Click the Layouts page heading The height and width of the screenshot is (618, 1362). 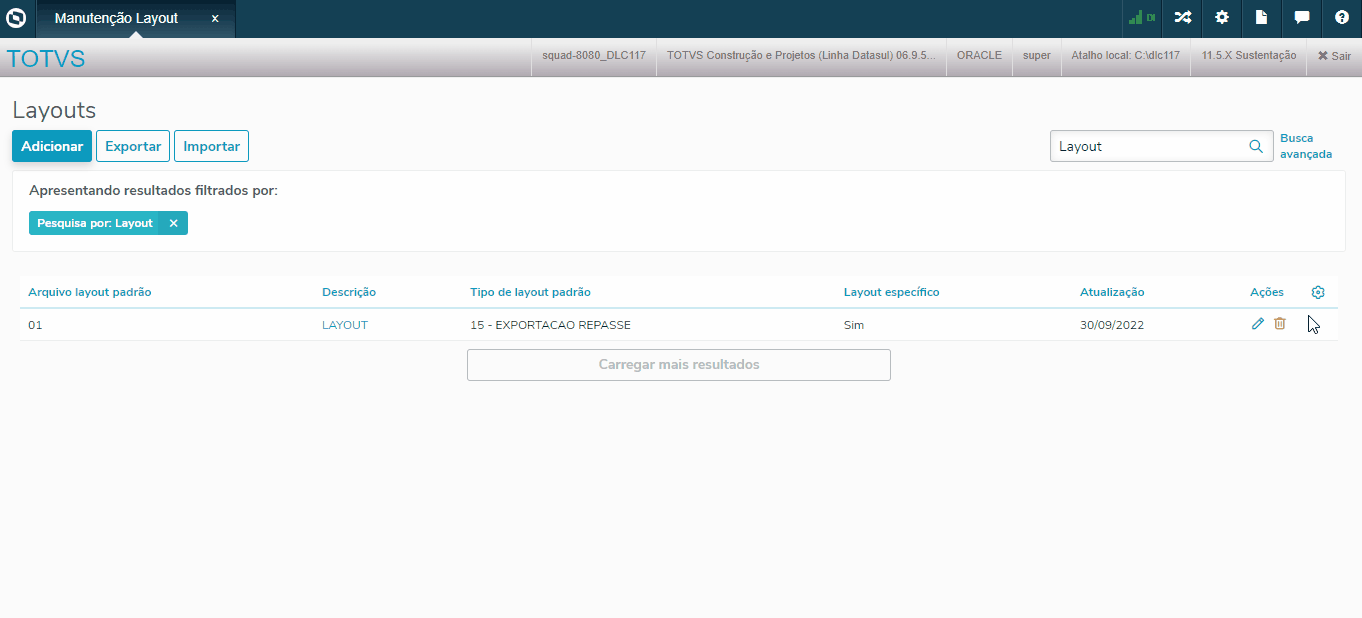point(54,111)
